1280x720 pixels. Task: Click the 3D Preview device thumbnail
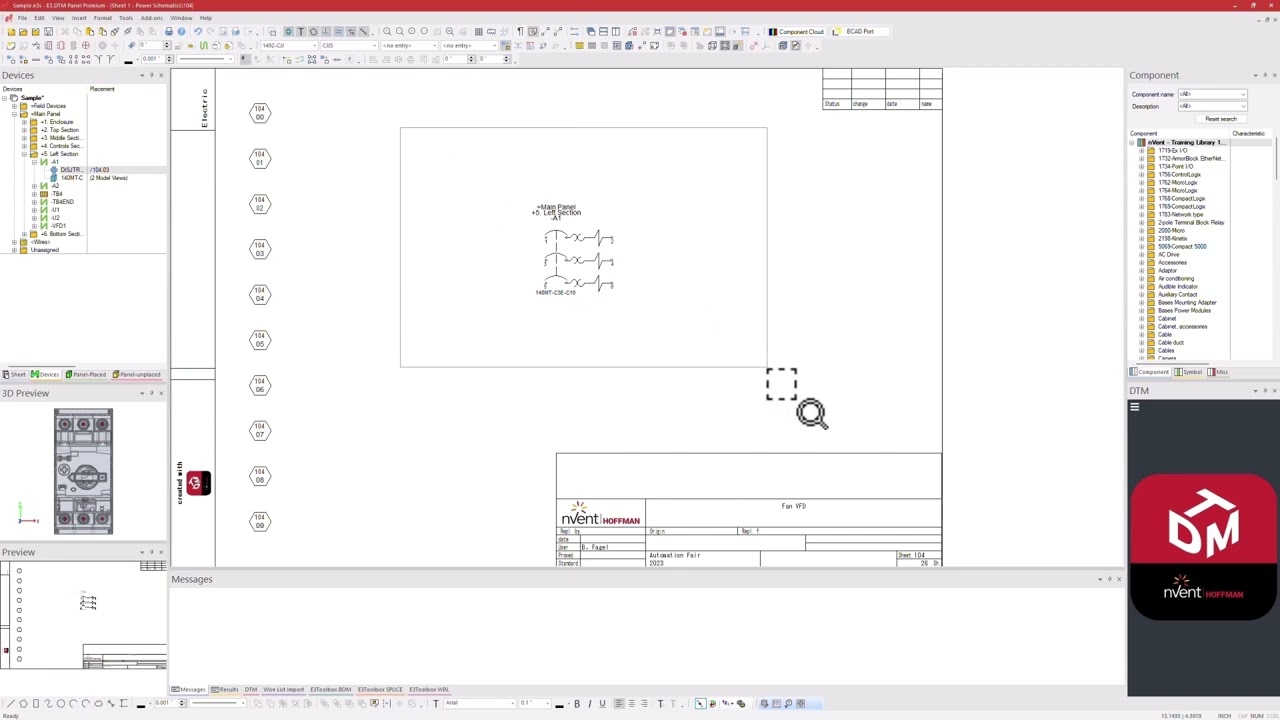point(84,472)
